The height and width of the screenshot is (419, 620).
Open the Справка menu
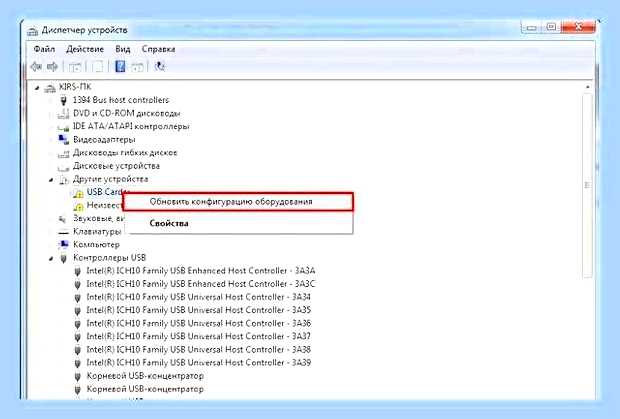pos(158,49)
